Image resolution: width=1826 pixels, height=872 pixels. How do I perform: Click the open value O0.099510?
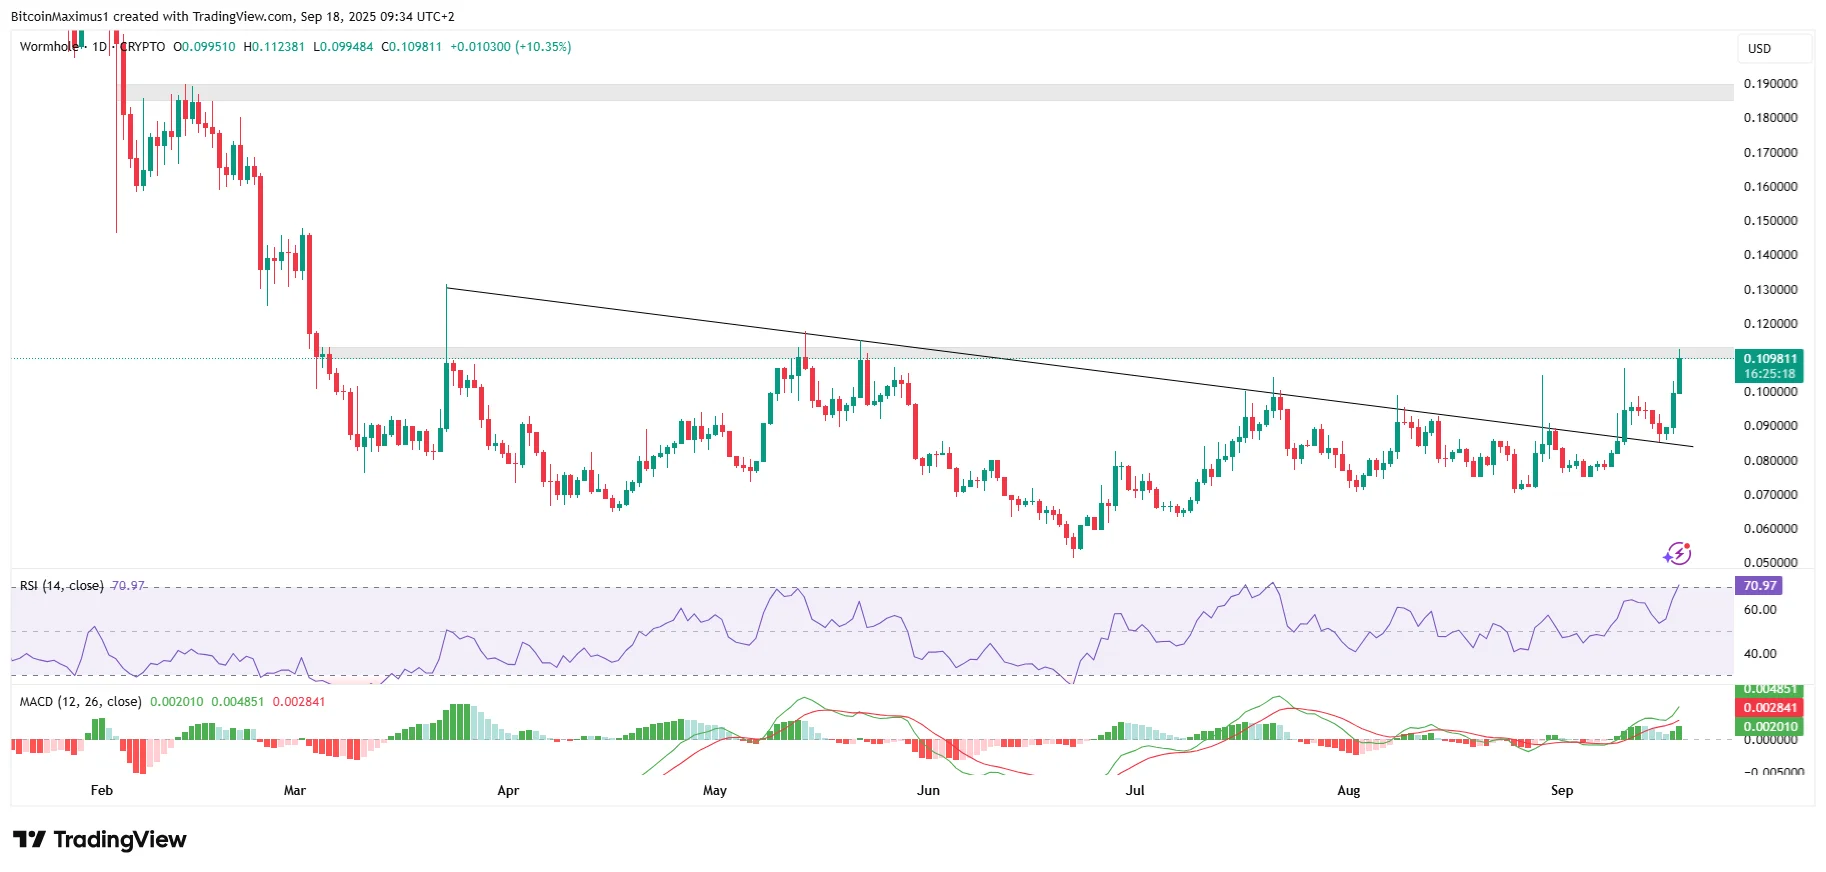[204, 47]
